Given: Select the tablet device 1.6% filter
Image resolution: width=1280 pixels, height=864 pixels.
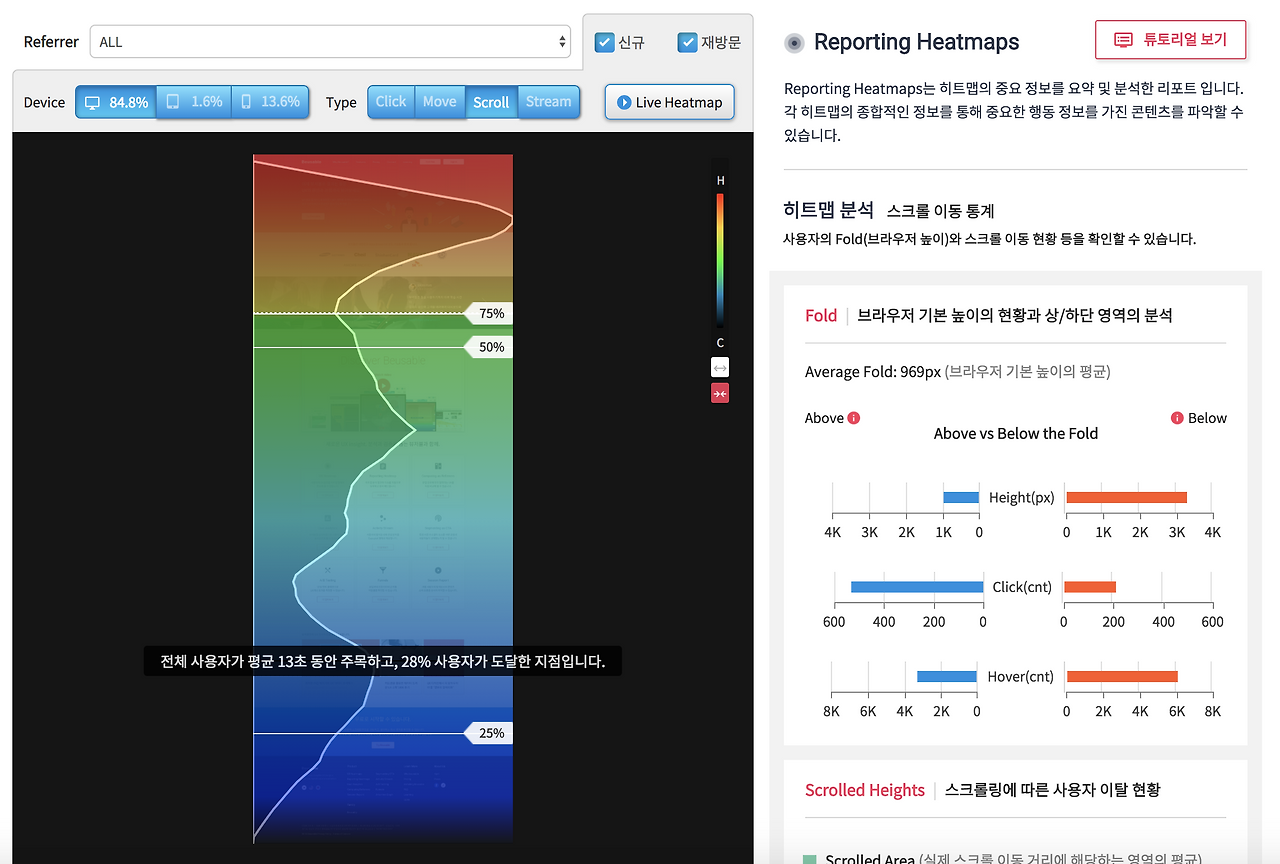Looking at the screenshot, I should [x=194, y=102].
